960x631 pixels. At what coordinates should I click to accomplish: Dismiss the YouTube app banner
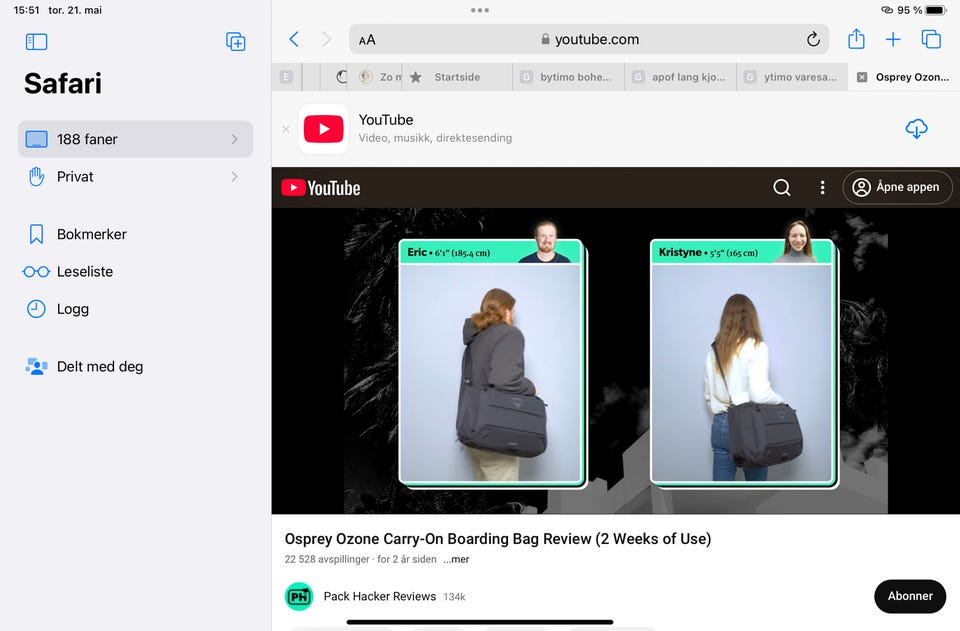(286, 129)
